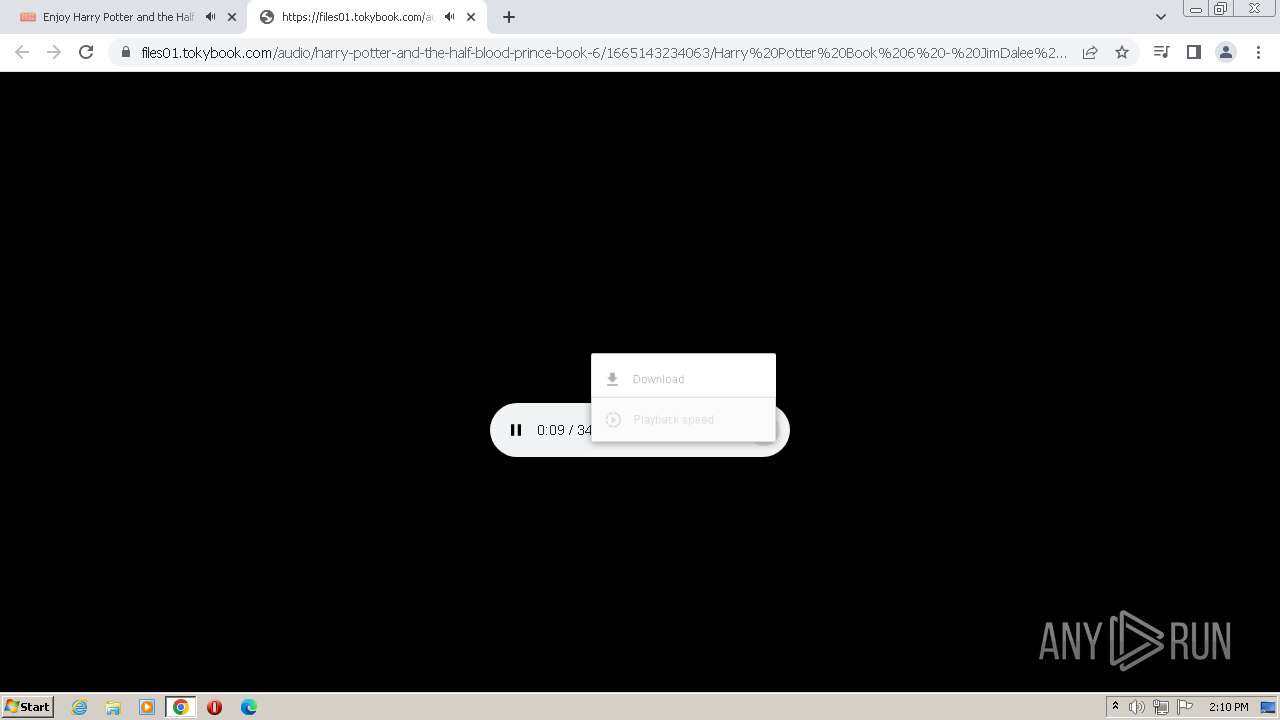Viewport: 1280px width, 720px height.
Task: Pause the audio playback
Action: [516, 430]
